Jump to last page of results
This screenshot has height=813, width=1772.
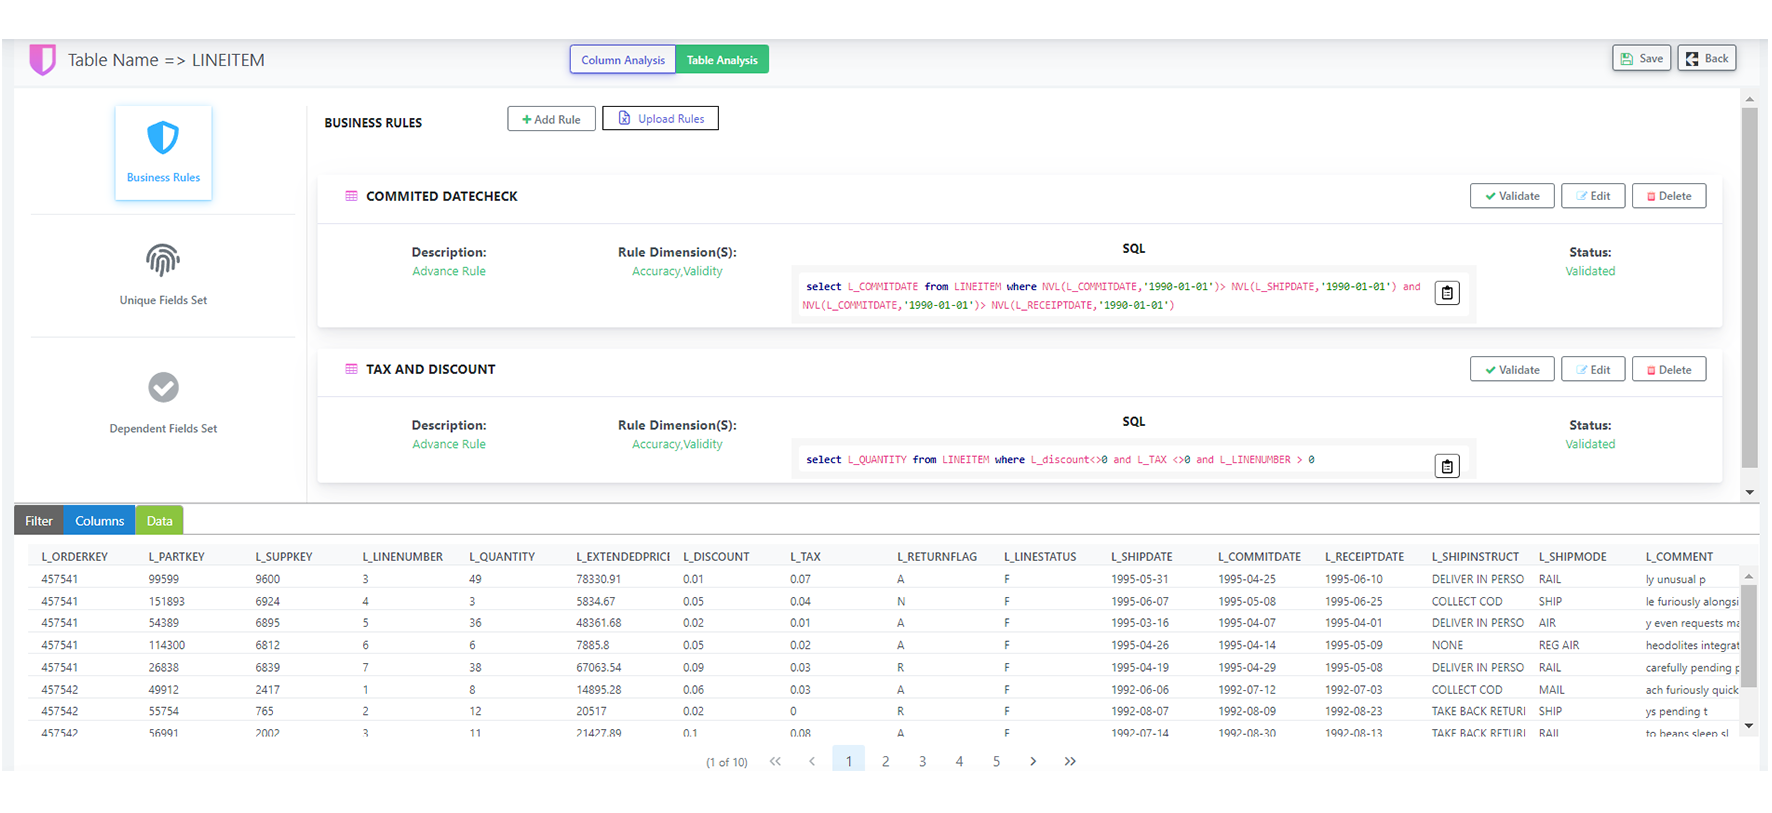coord(1070,762)
